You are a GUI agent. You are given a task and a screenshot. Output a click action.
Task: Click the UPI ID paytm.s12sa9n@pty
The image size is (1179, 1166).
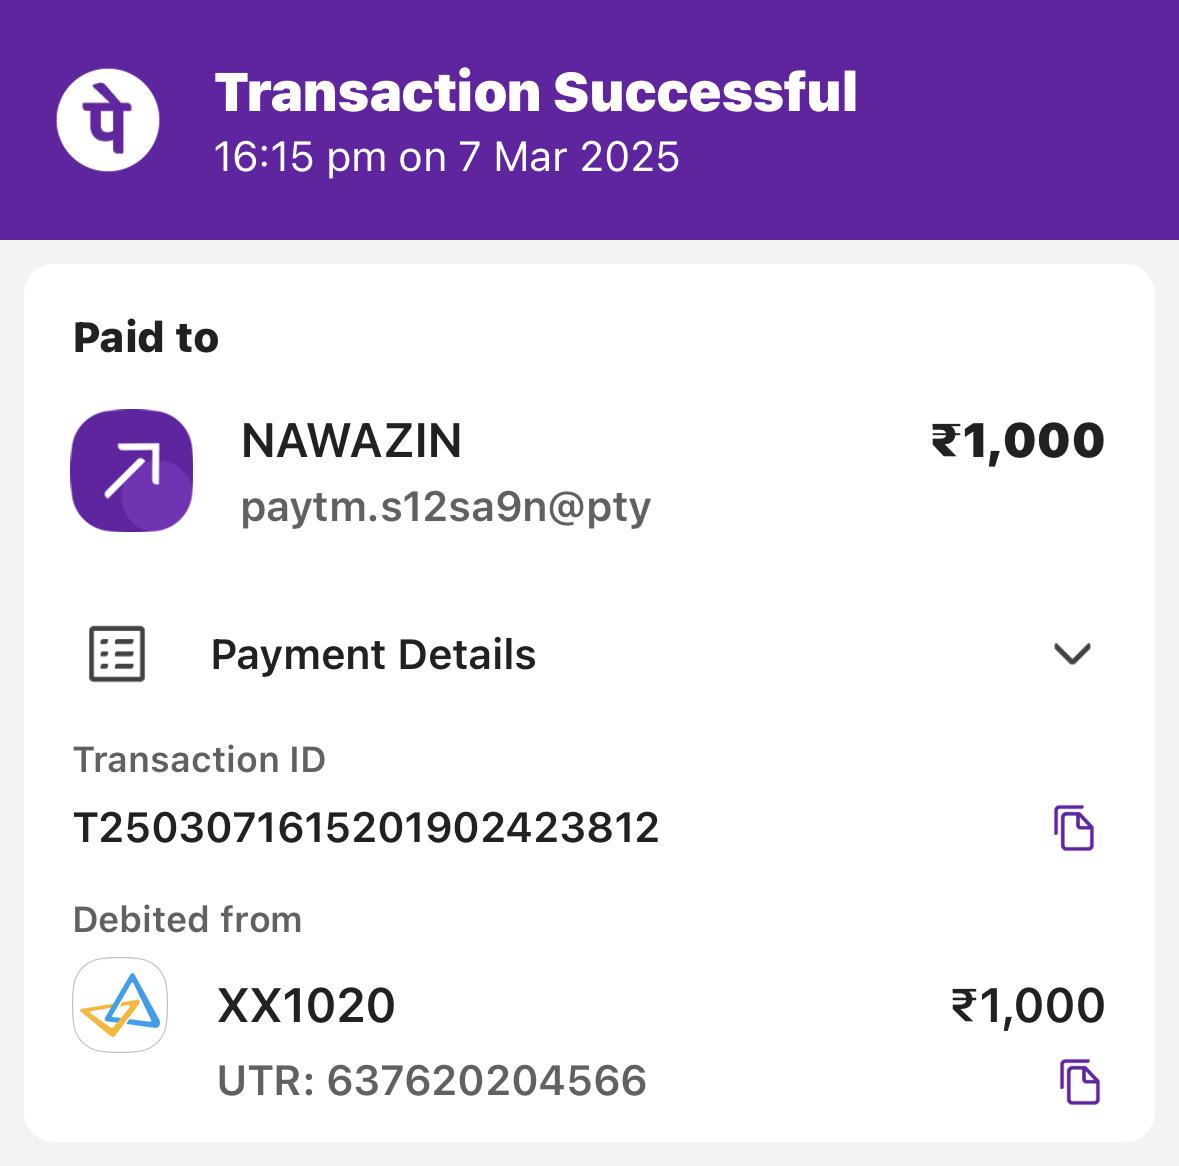pyautogui.click(x=446, y=507)
